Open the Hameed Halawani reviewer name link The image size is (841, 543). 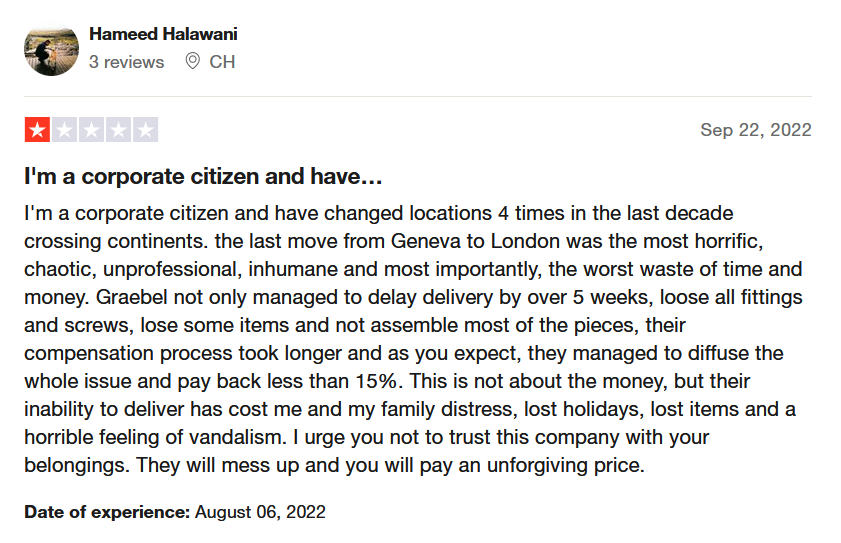[x=163, y=34]
